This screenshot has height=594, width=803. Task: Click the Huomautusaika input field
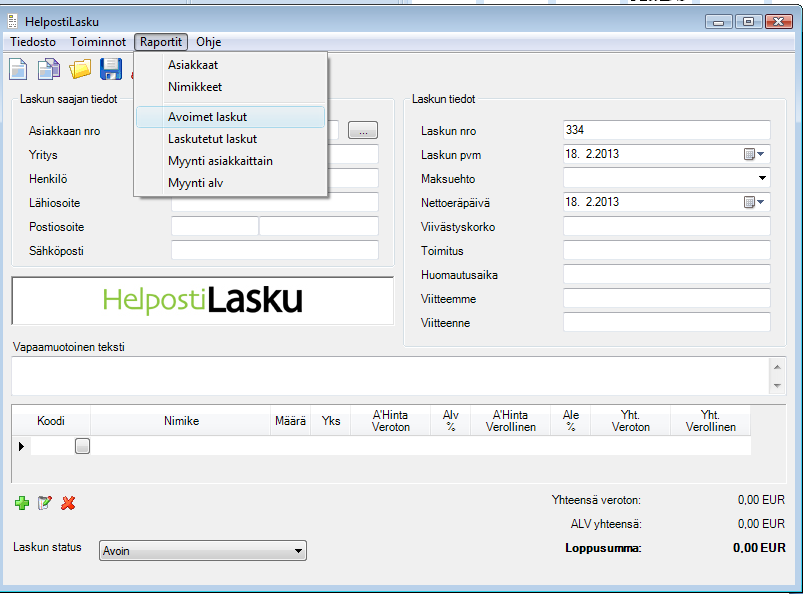[x=667, y=274]
